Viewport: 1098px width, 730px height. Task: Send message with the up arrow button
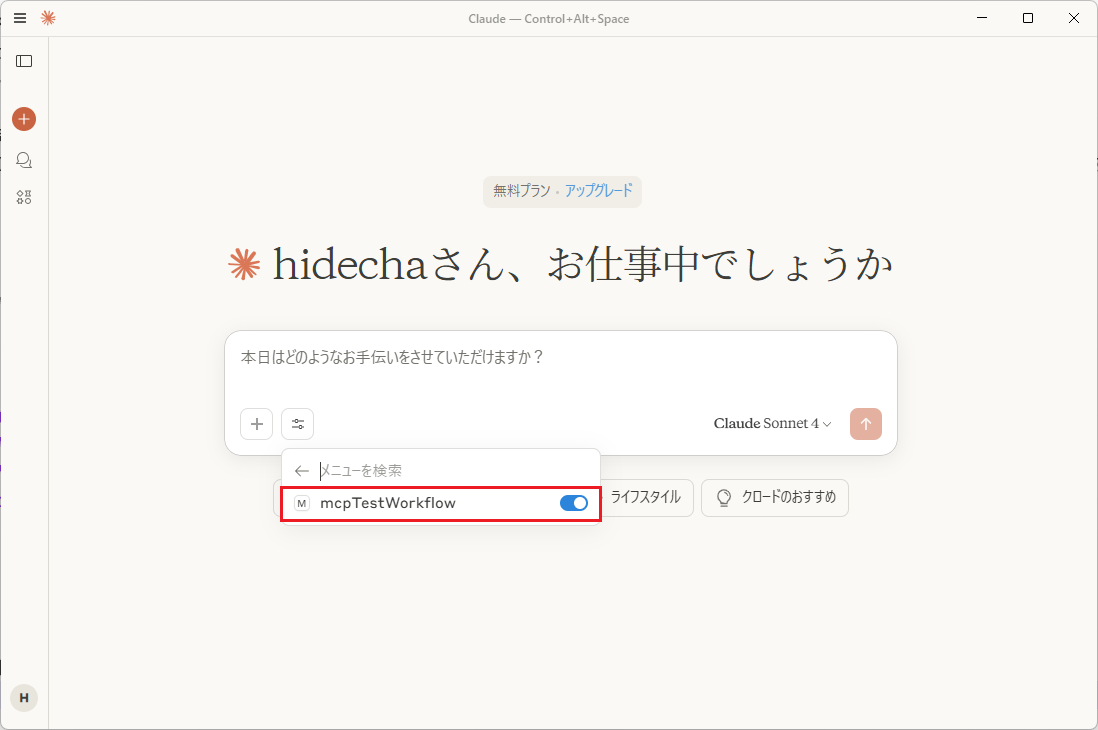866,424
